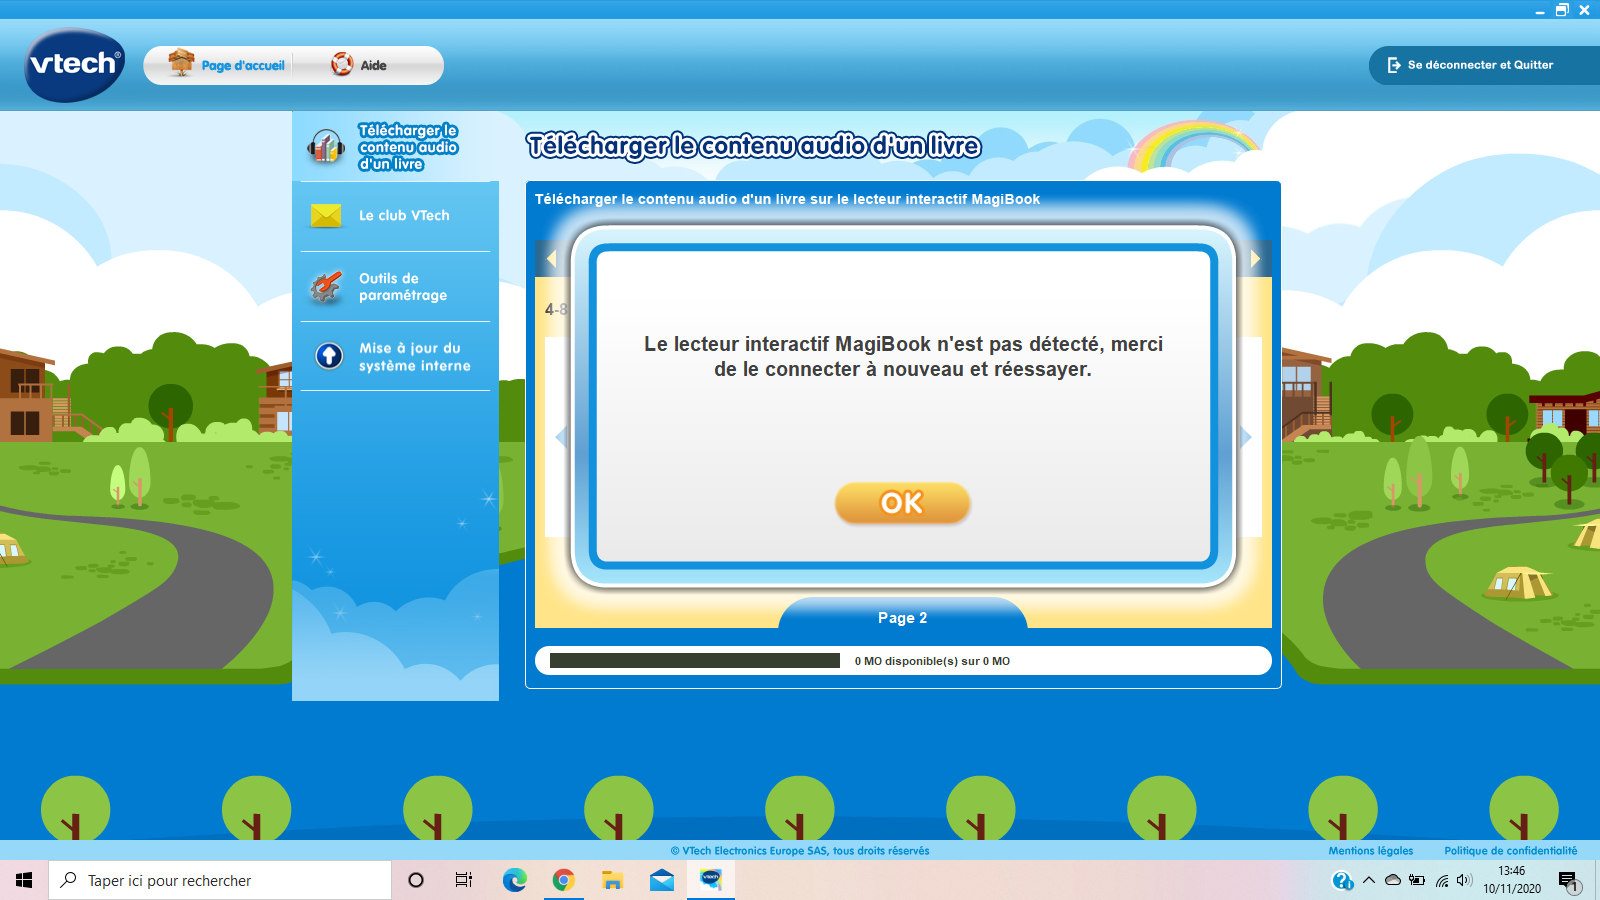Go to previous page with left blue arrow
1600x900 pixels.
click(561, 437)
